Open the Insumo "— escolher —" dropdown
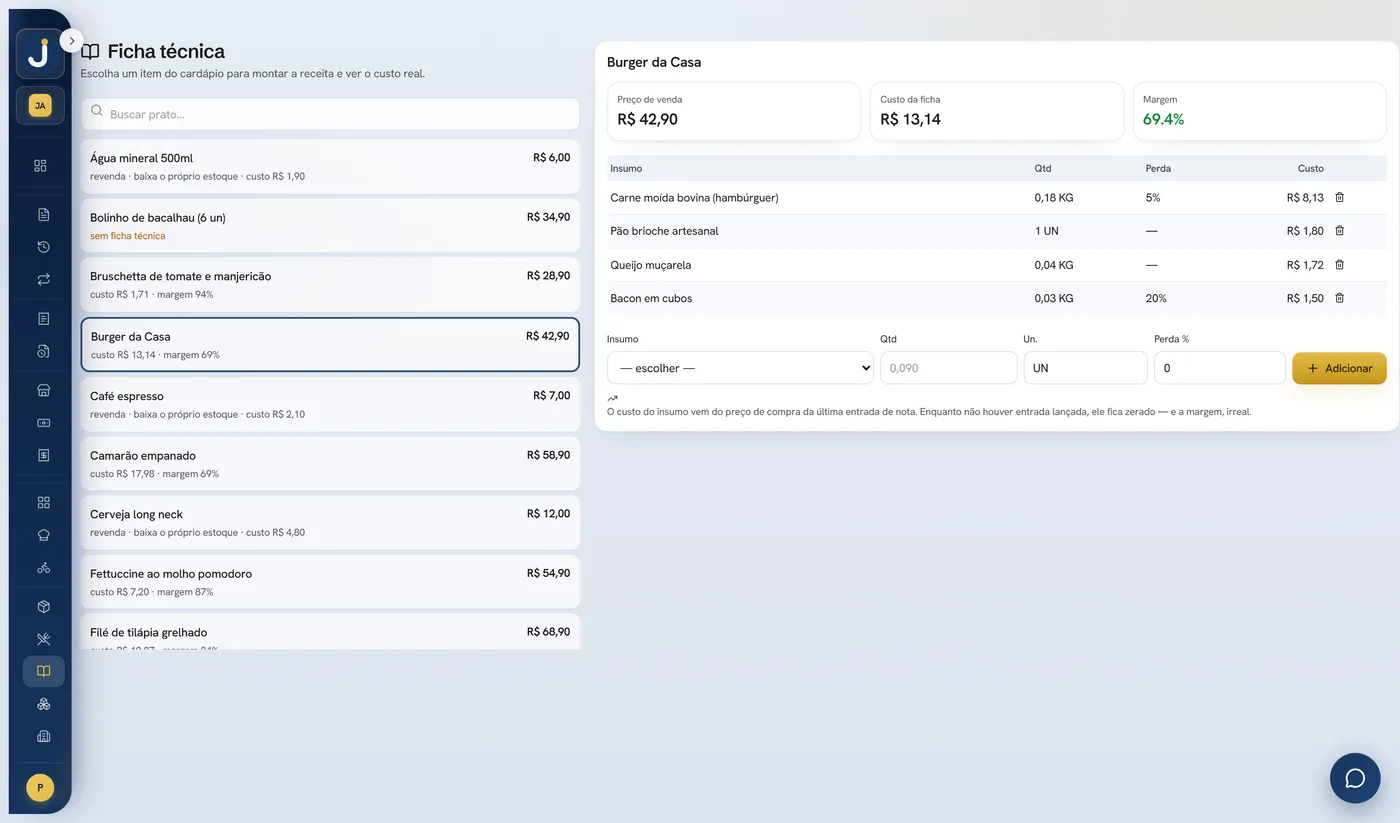Image resolution: width=1400 pixels, height=823 pixels. 741,368
